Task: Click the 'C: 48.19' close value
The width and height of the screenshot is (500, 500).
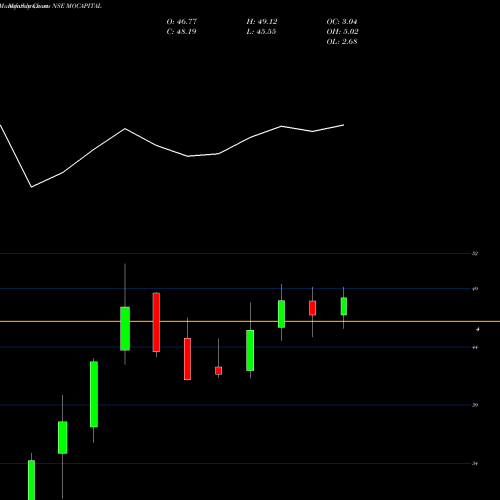Action: (181, 32)
